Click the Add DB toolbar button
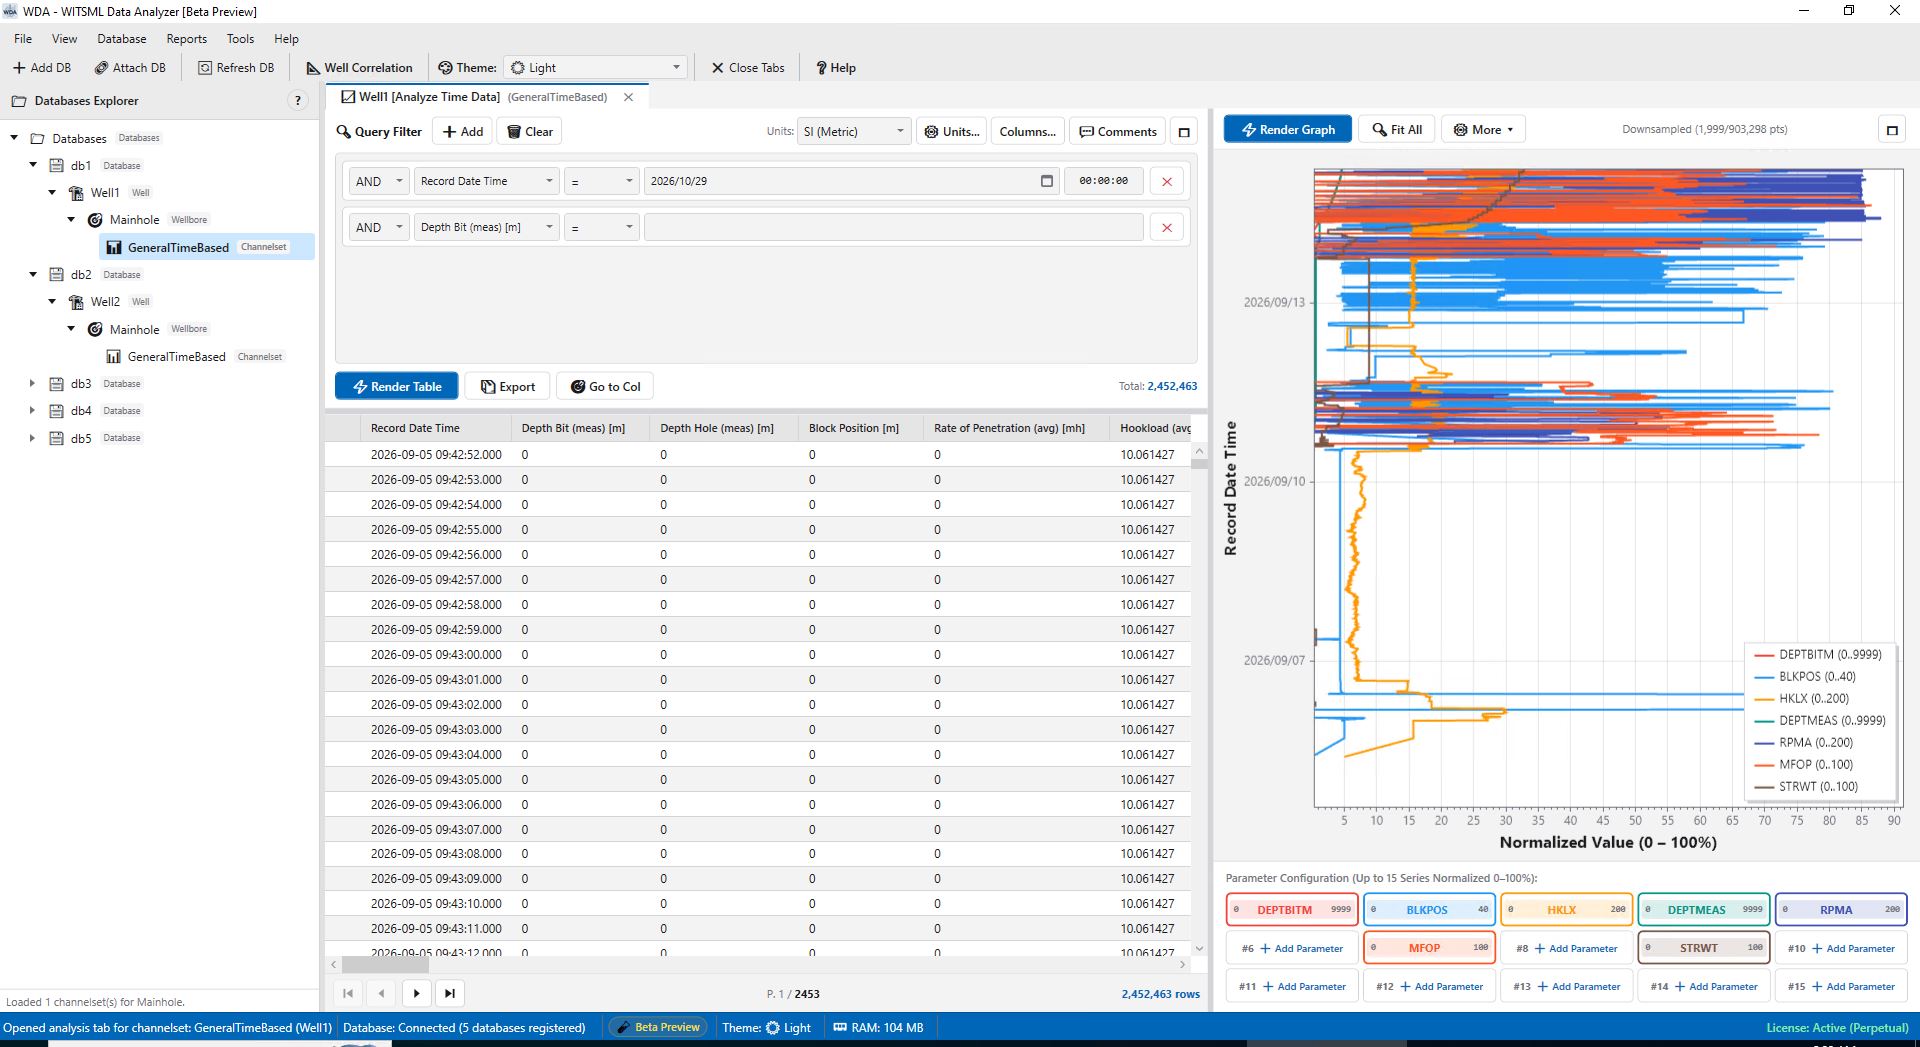 [42, 68]
